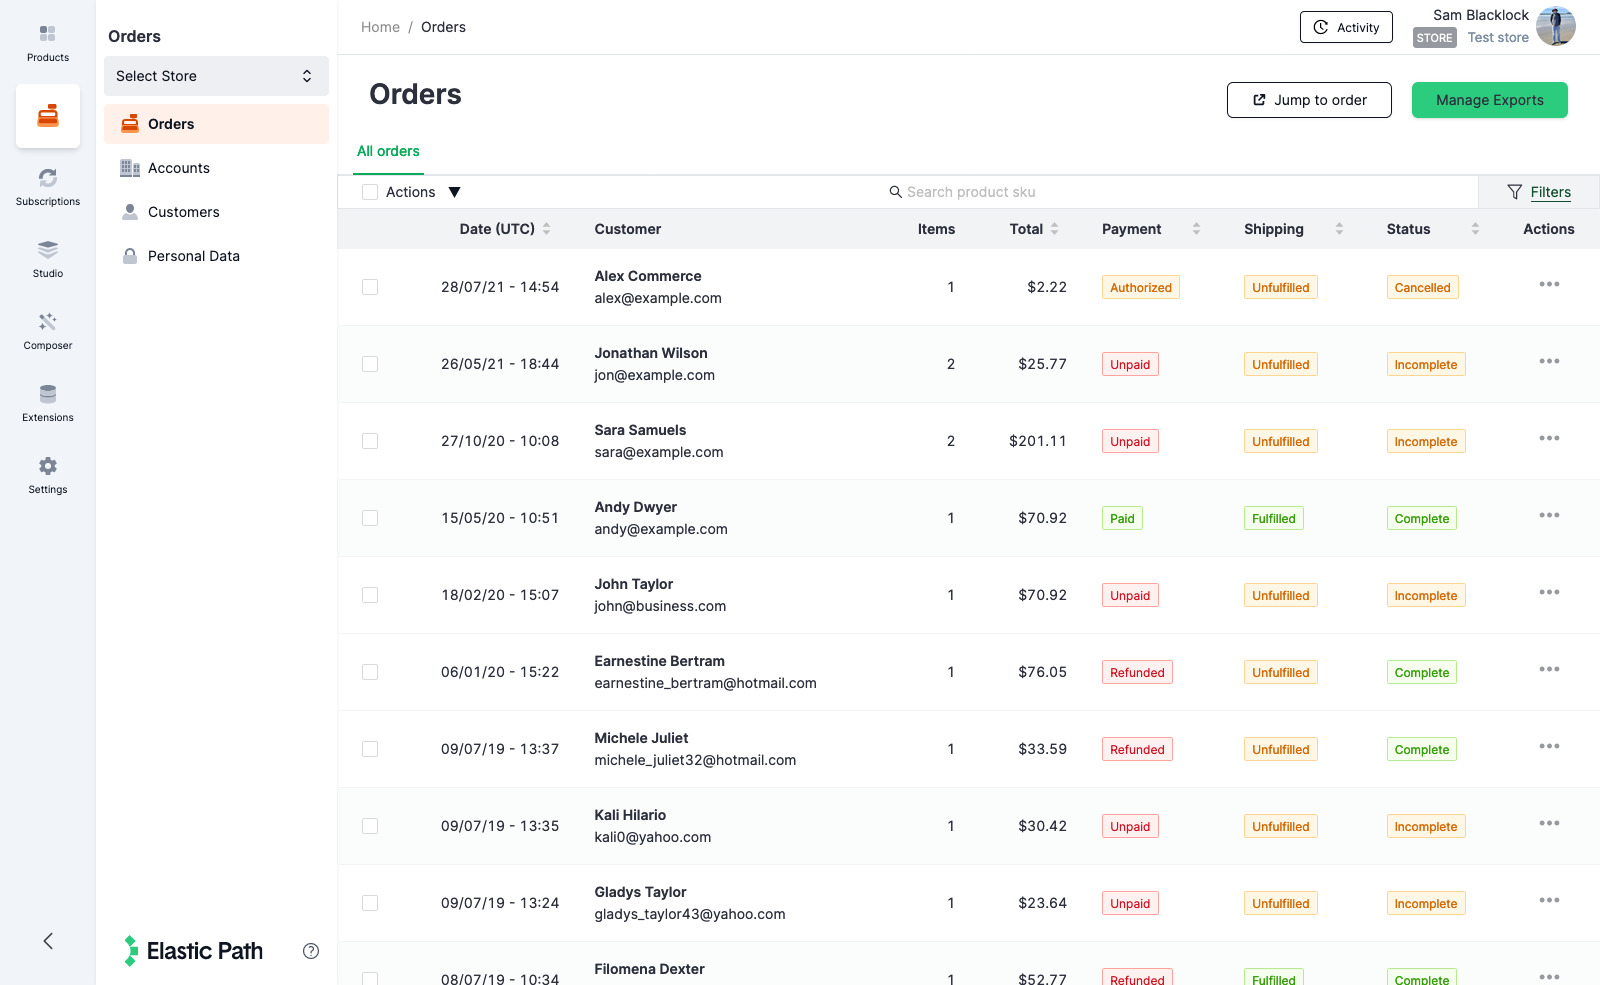Go to Customers in the Orders menu

183,212
